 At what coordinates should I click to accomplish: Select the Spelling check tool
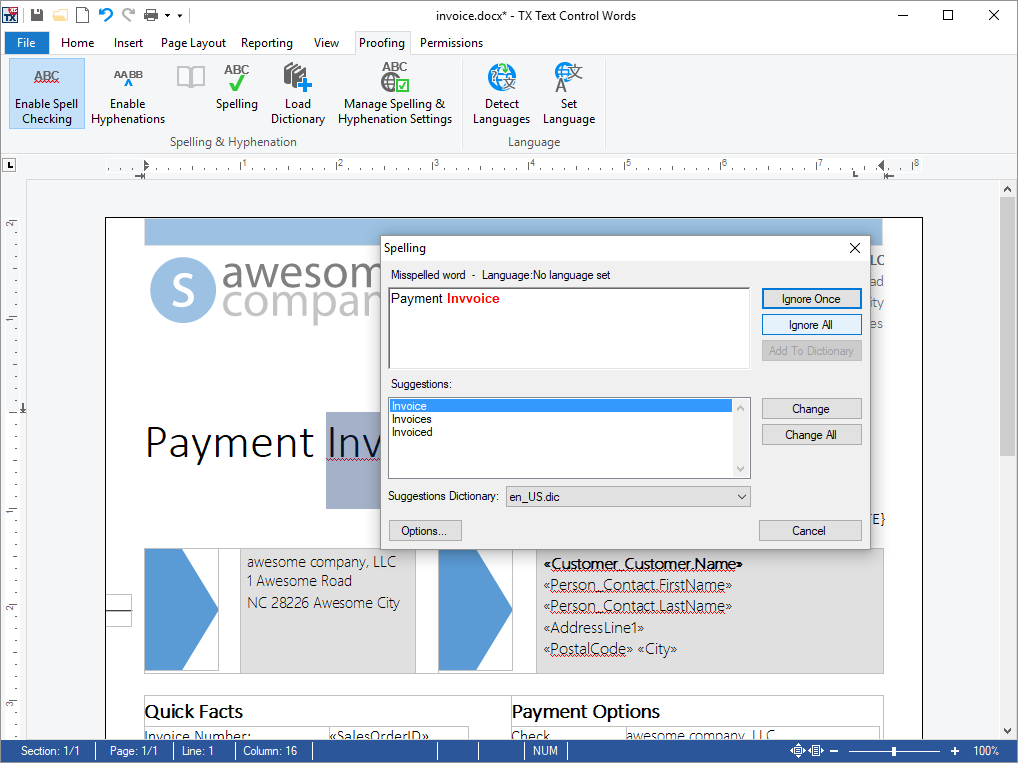coord(237,92)
